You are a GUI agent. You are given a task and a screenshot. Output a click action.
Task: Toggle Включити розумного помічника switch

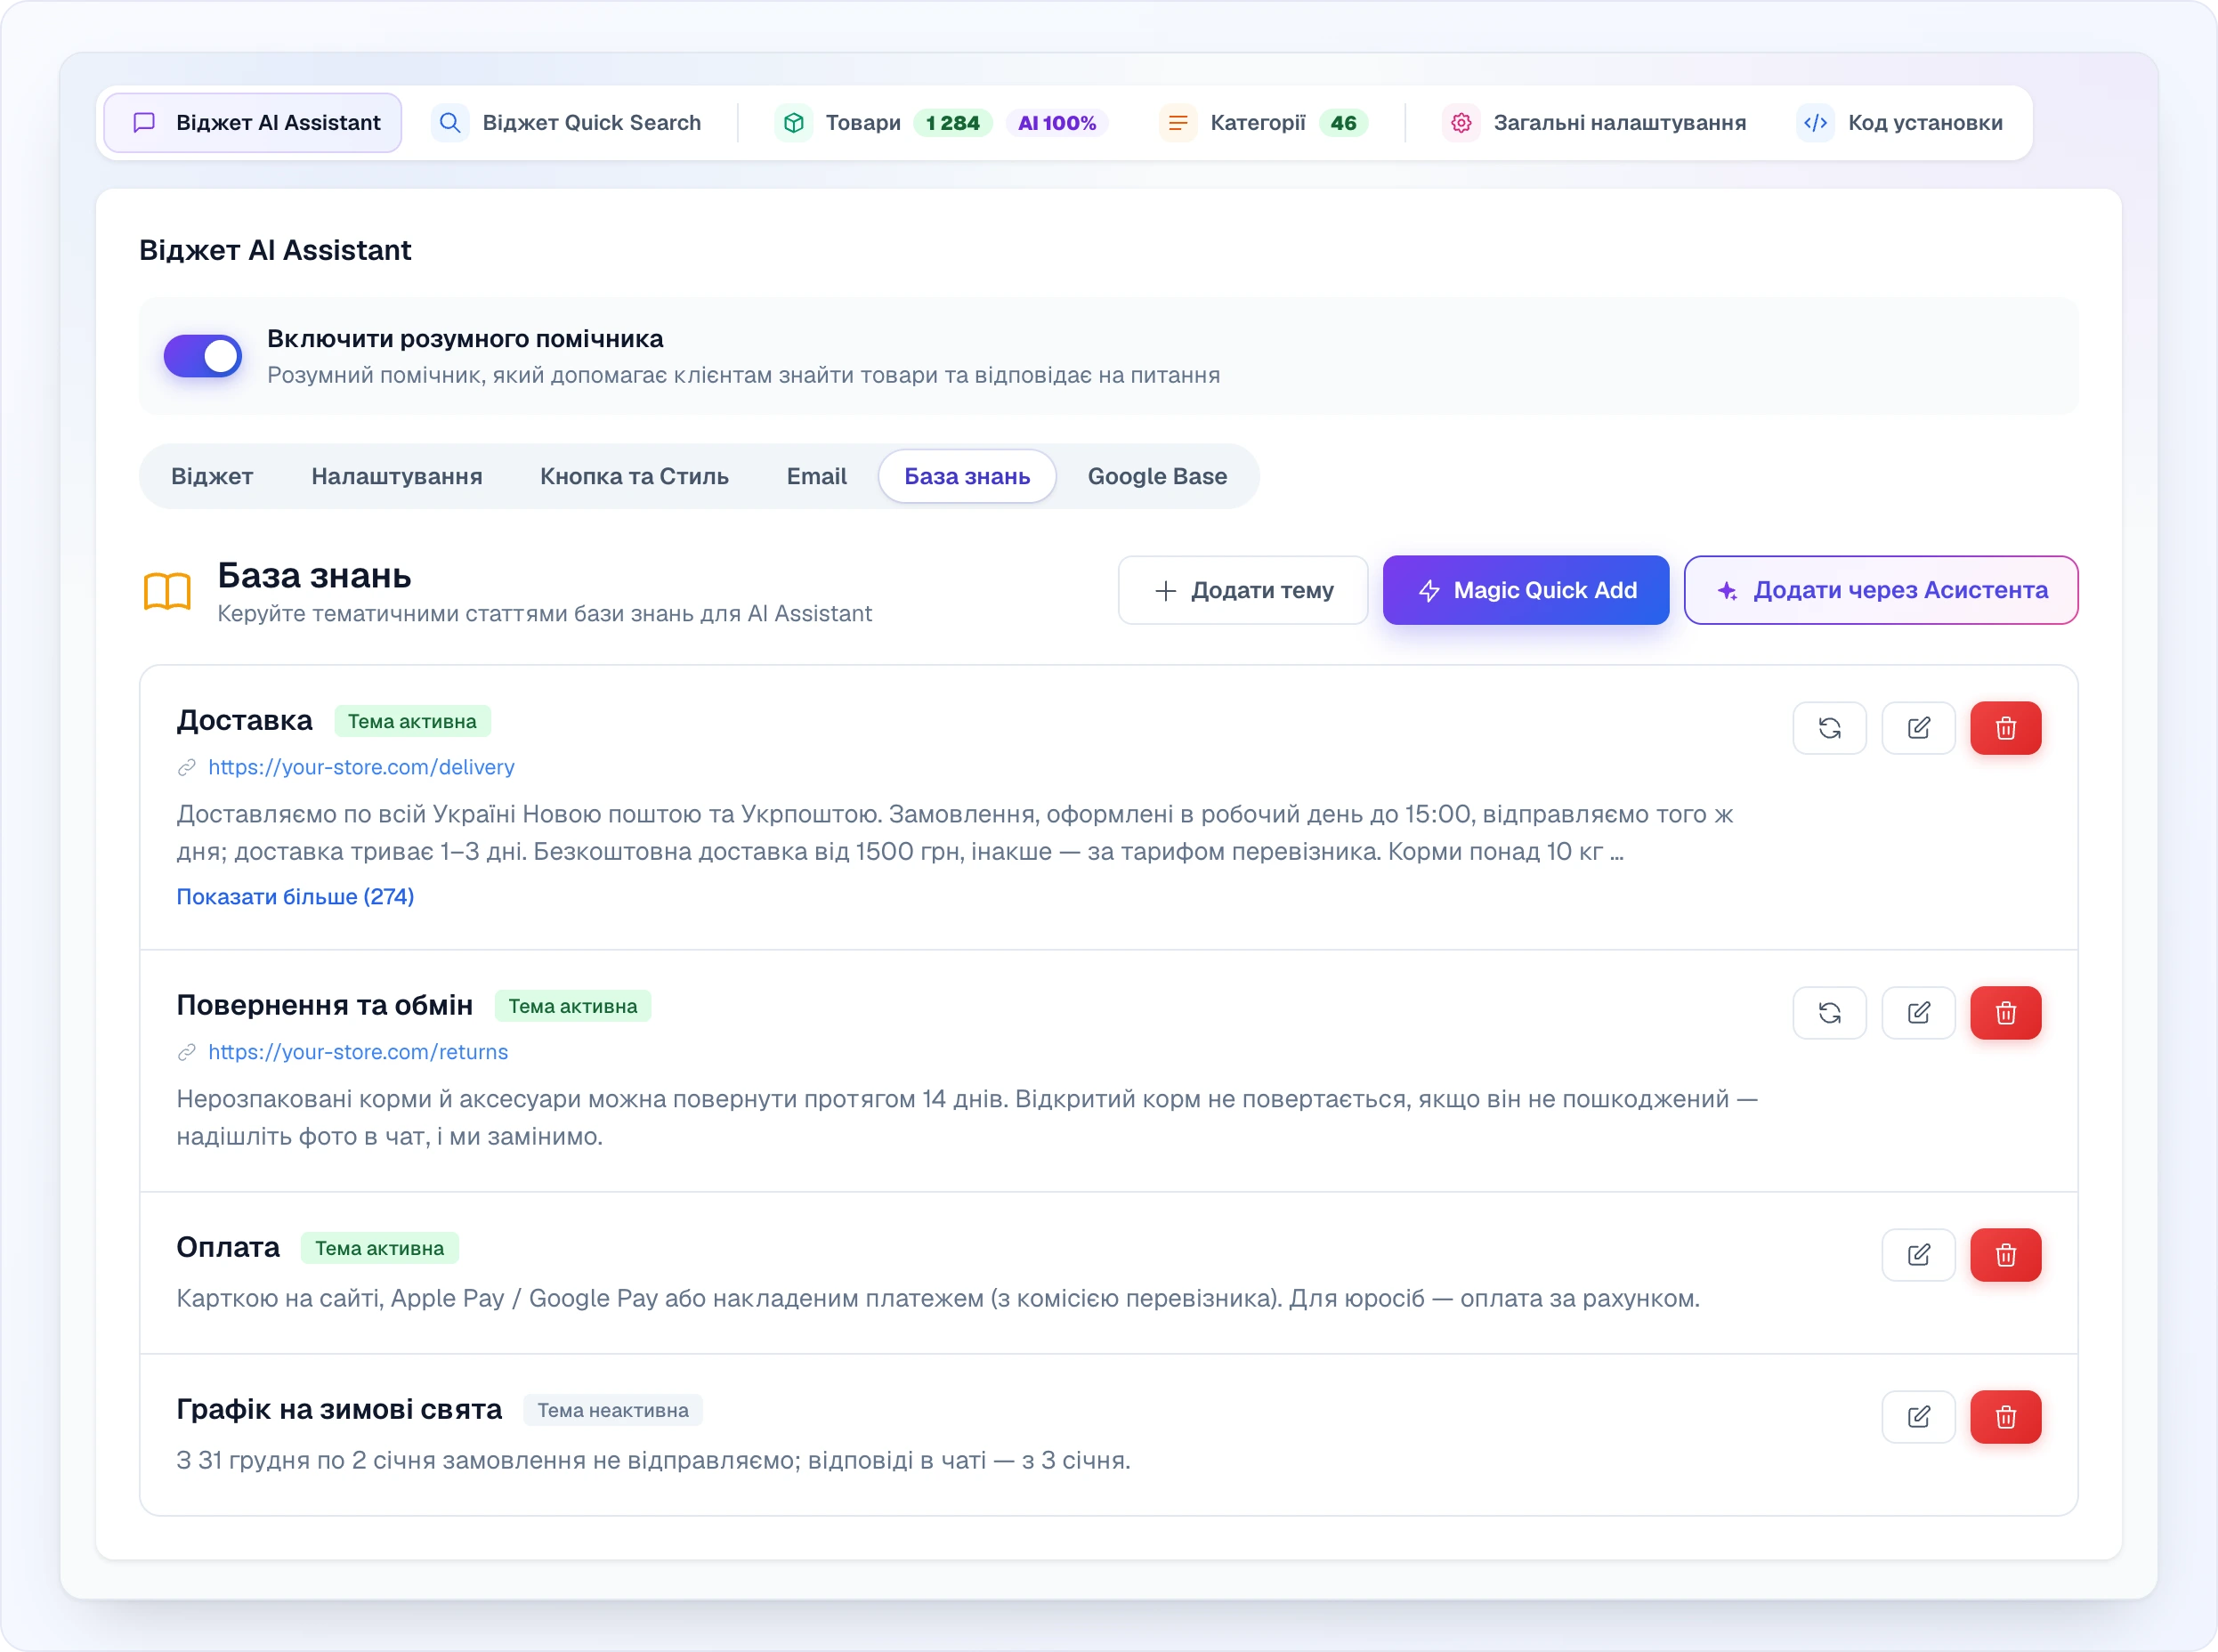(x=203, y=356)
